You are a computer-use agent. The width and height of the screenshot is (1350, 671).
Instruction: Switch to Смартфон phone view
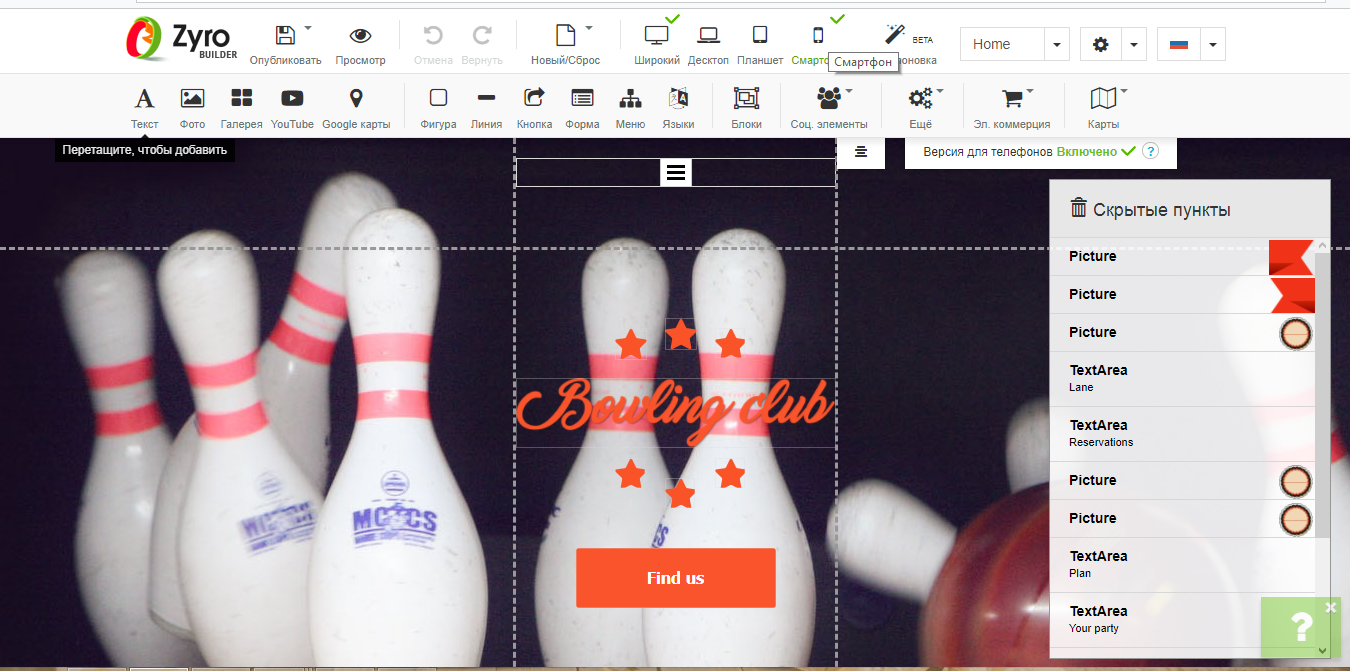coord(817,36)
